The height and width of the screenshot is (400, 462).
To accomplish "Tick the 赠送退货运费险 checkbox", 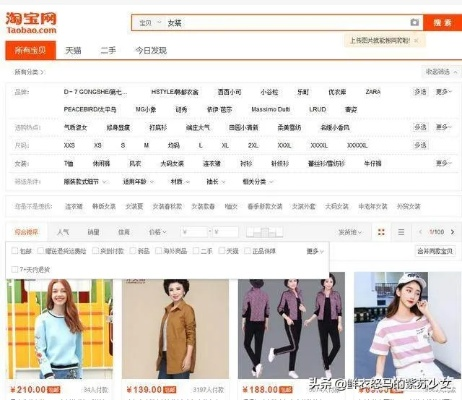I will pos(40,250).
